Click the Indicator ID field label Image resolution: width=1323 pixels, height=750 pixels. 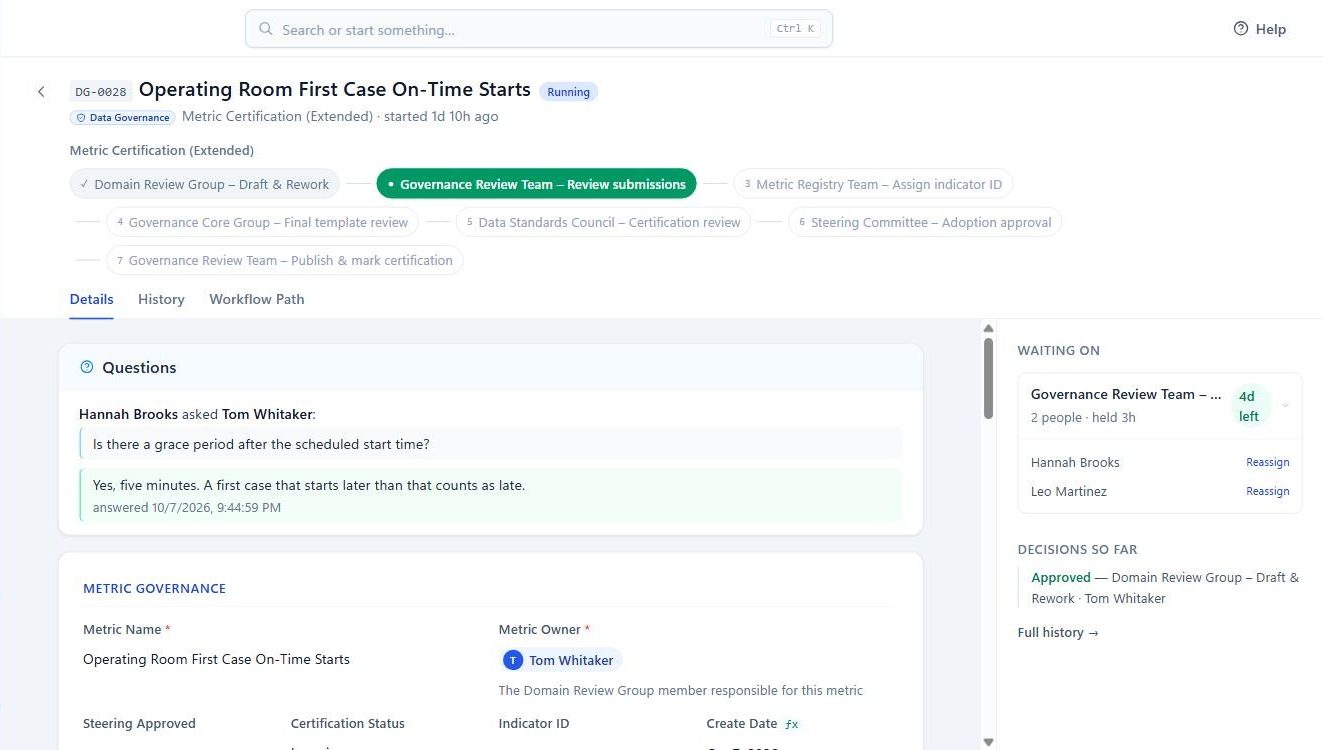coord(534,724)
